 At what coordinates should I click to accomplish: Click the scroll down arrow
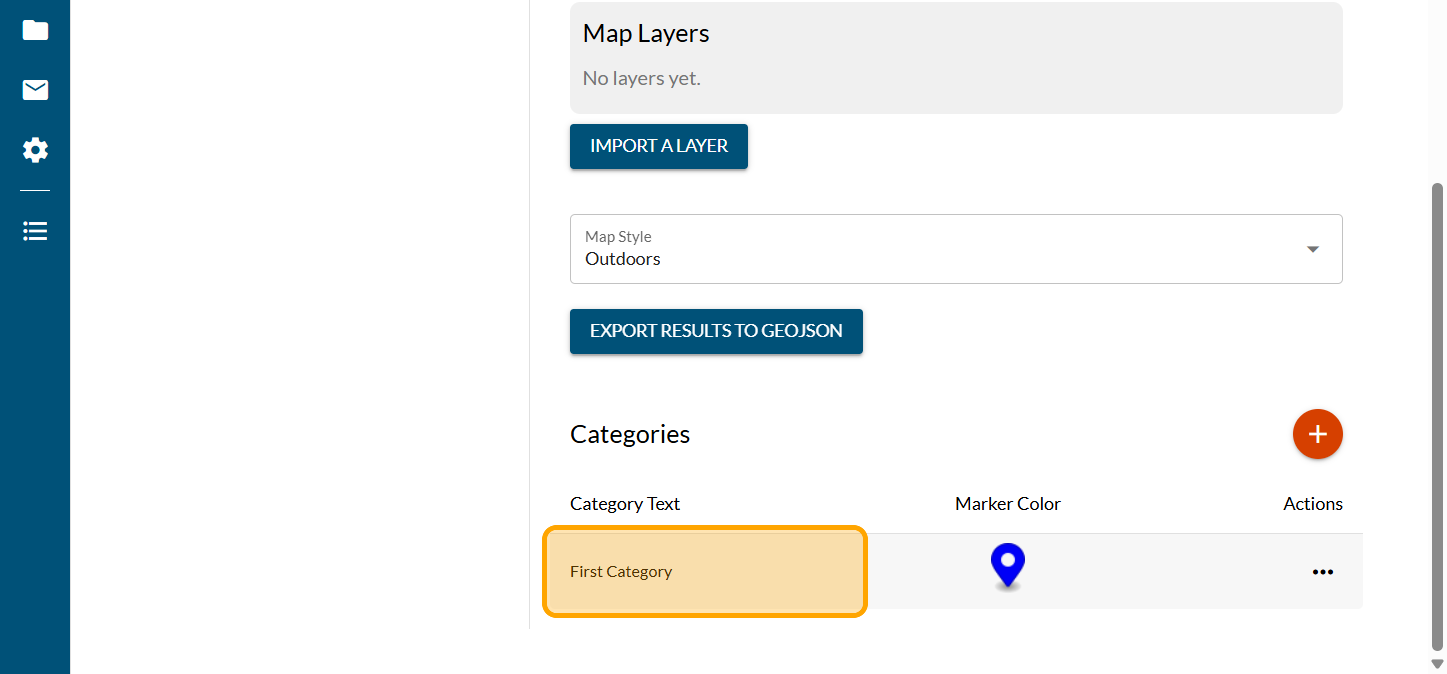(x=1437, y=664)
